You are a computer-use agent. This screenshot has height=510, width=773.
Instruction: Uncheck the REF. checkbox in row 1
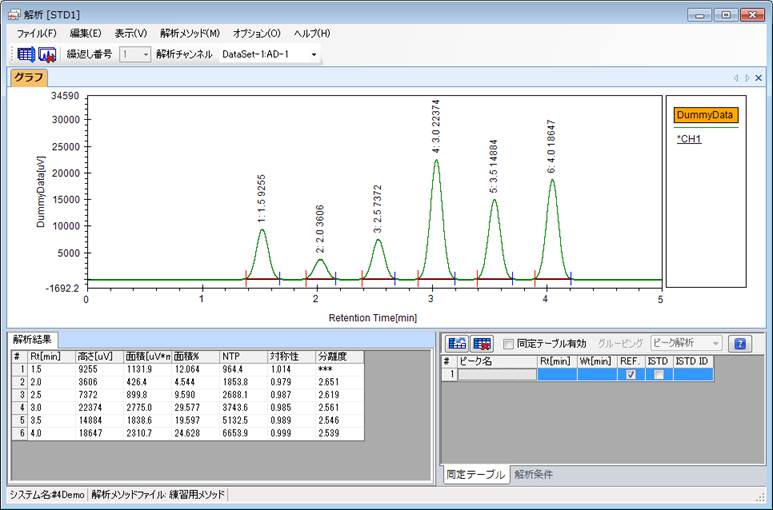click(x=629, y=375)
